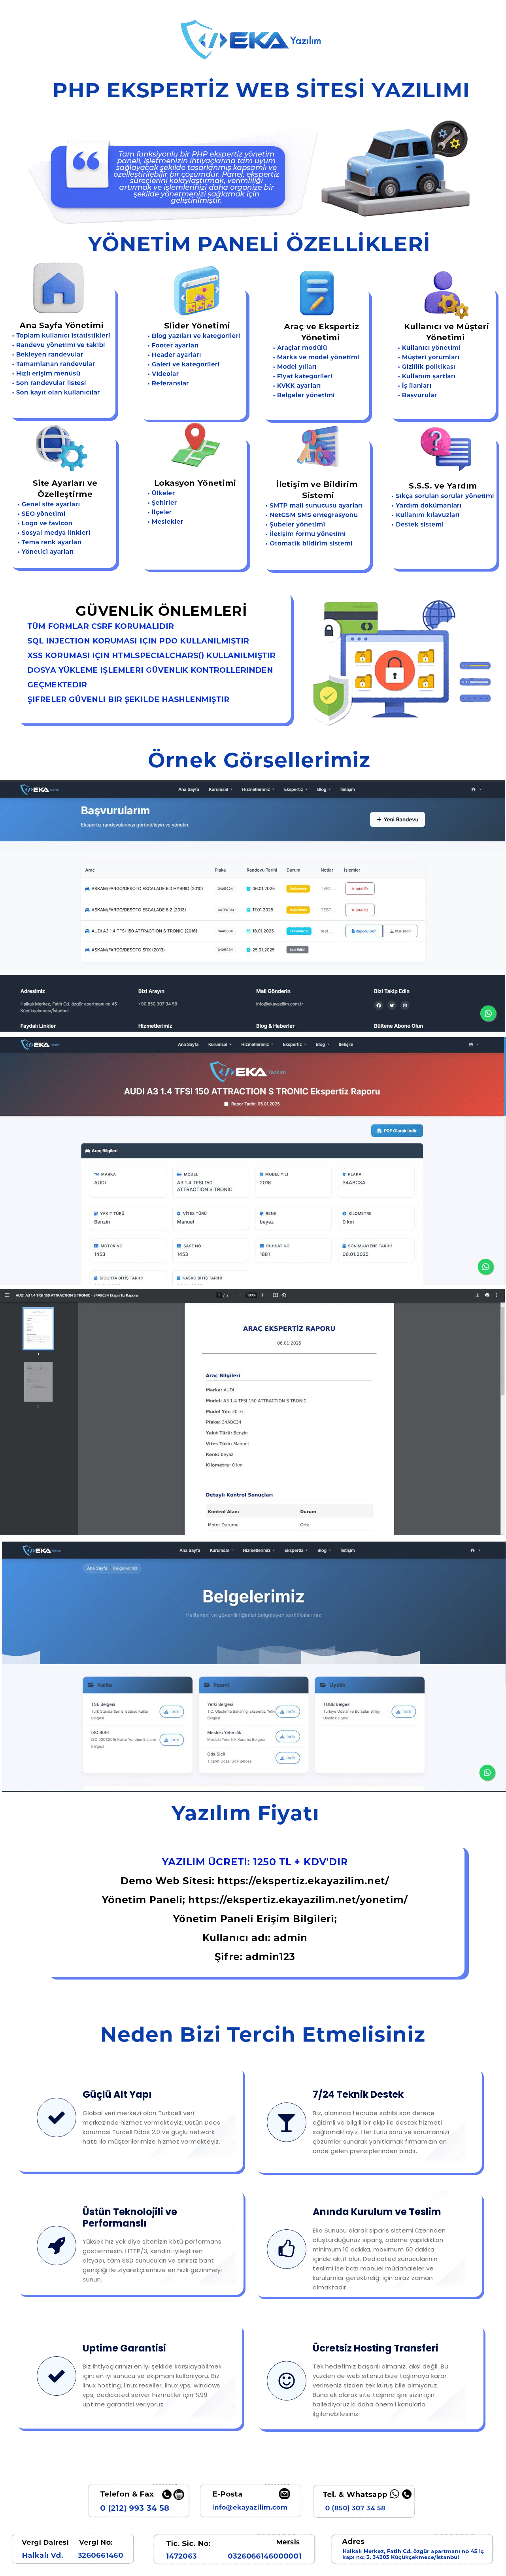The height and width of the screenshot is (2576, 506).
Task: Click PDF İndir for the AUDI A3 row
Action: 401,931
